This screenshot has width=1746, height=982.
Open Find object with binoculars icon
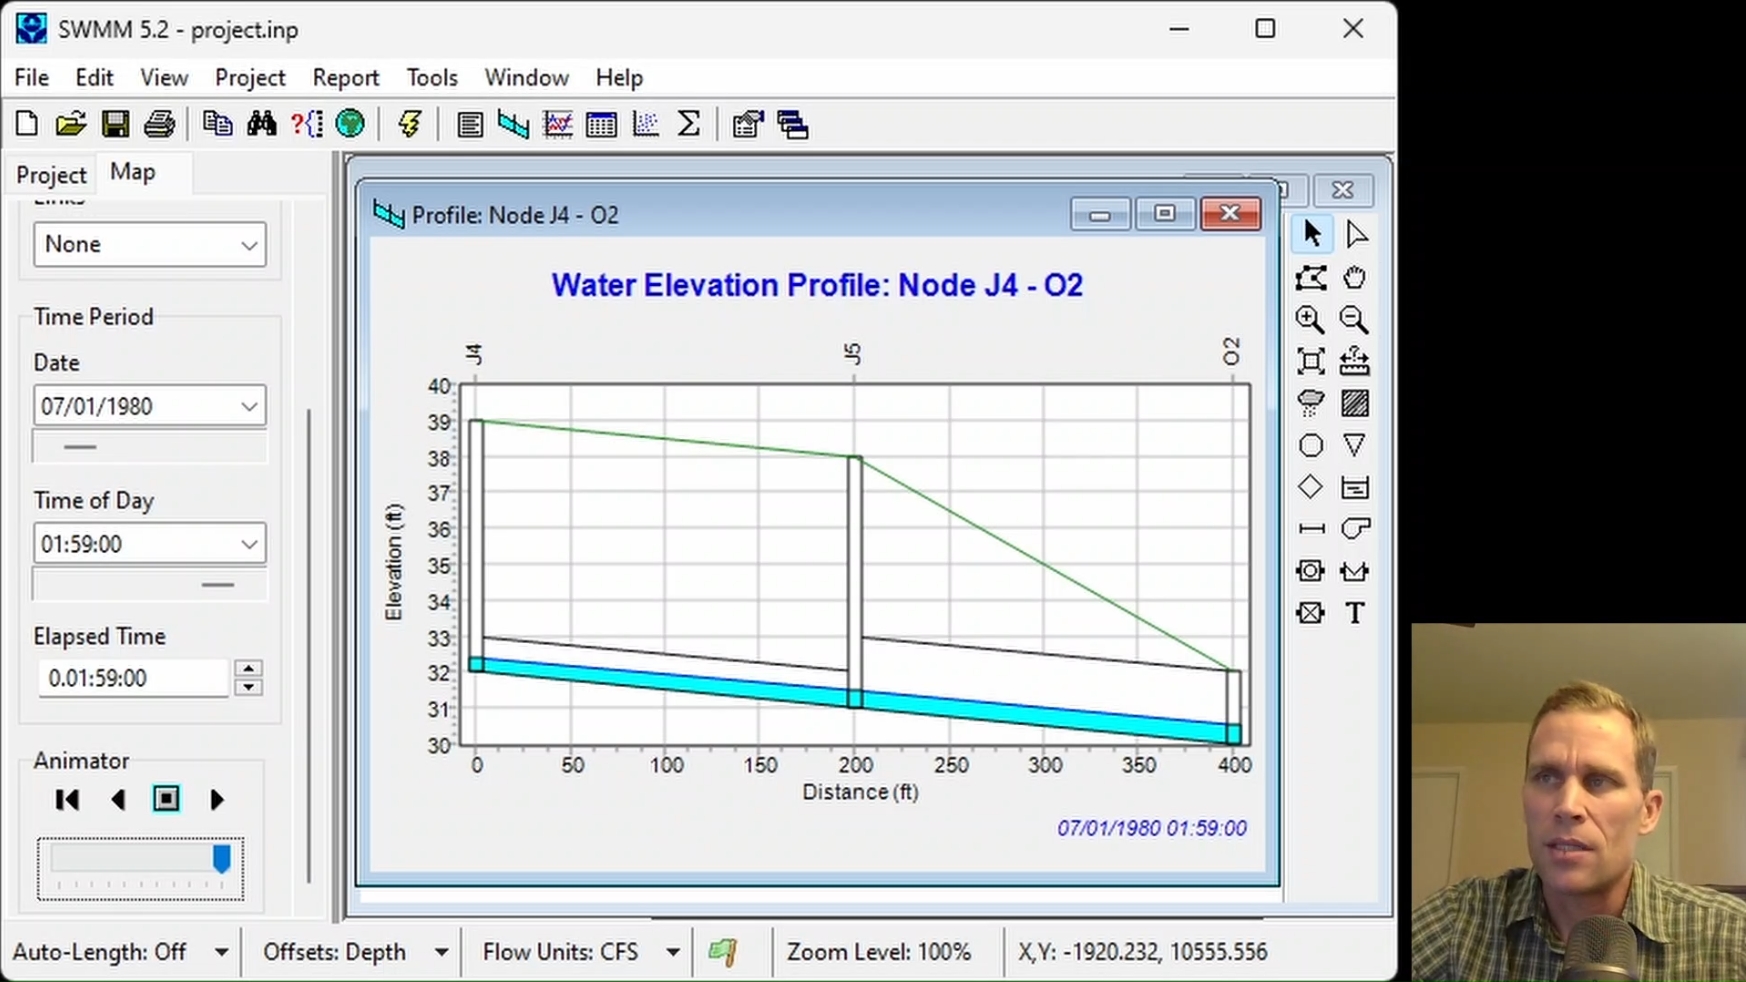[262, 124]
